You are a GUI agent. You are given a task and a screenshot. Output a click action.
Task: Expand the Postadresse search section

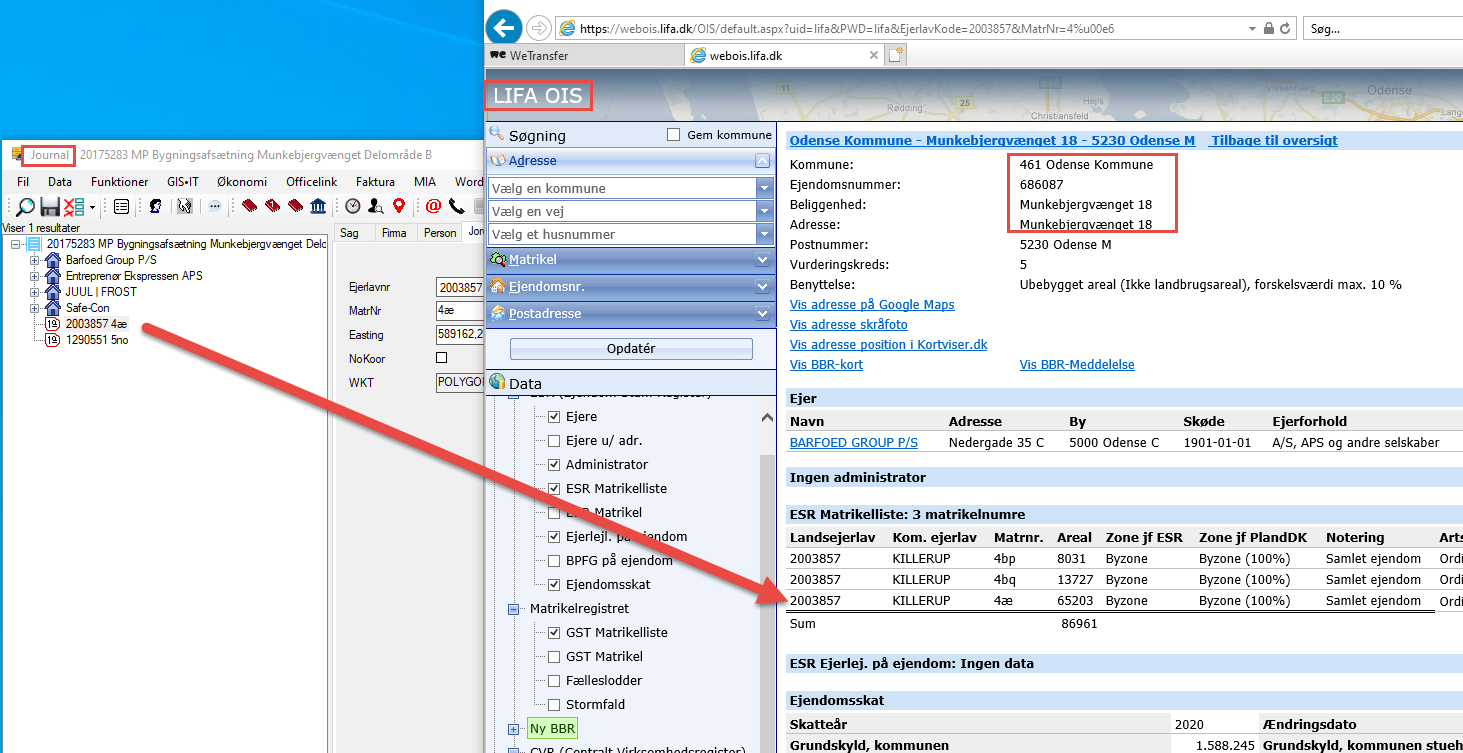click(763, 314)
